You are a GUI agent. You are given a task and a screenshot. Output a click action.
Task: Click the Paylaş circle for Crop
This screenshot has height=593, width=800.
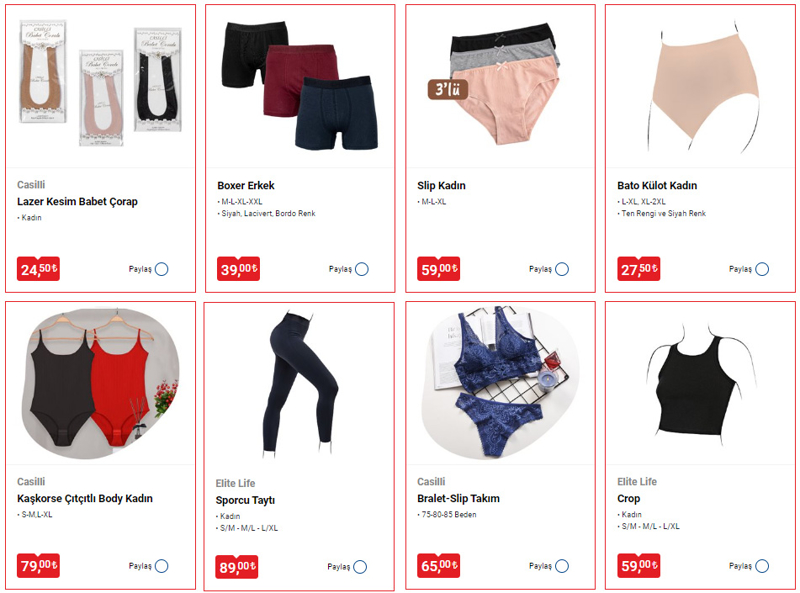pyautogui.click(x=762, y=566)
